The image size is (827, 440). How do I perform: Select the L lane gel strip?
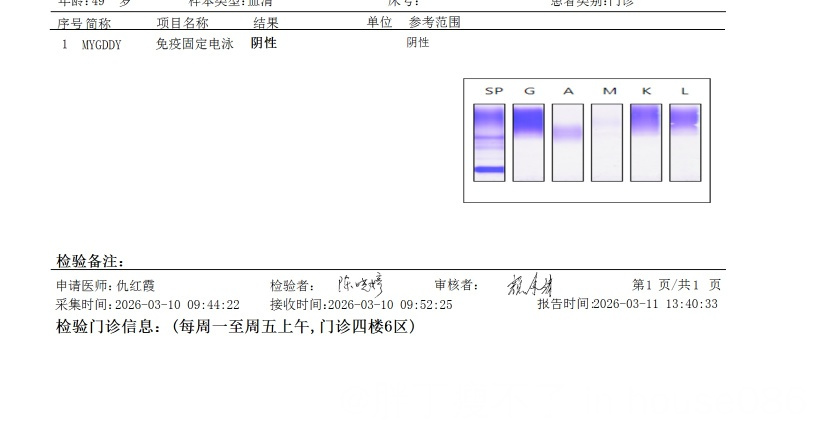[x=685, y=143]
